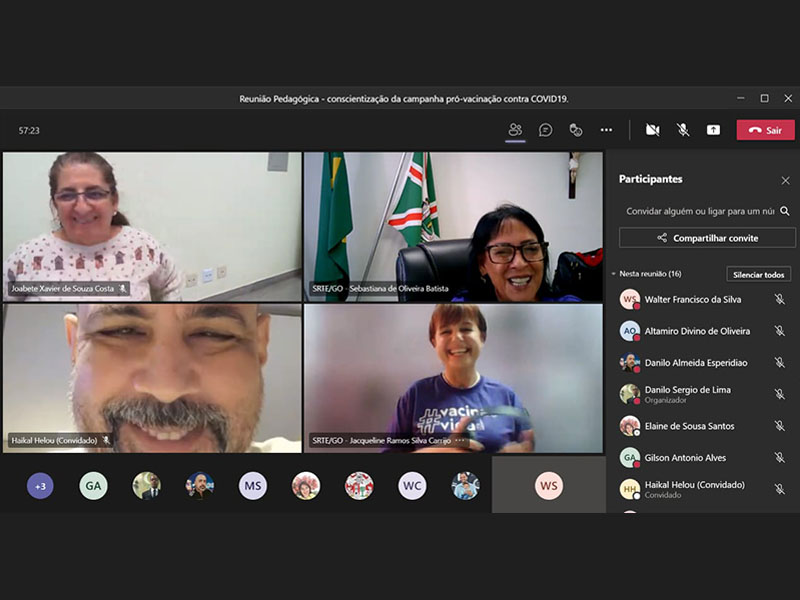
Task: Select Altamiro Divino de Oliveira in participant list
Action: pyautogui.click(x=698, y=331)
